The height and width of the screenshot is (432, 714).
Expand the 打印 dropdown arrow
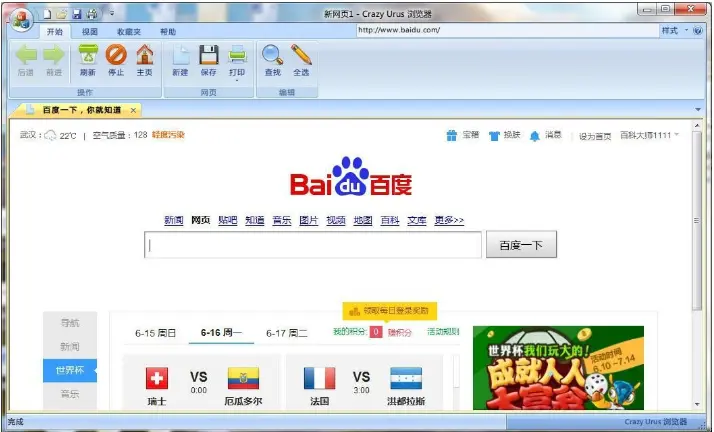click(237, 81)
